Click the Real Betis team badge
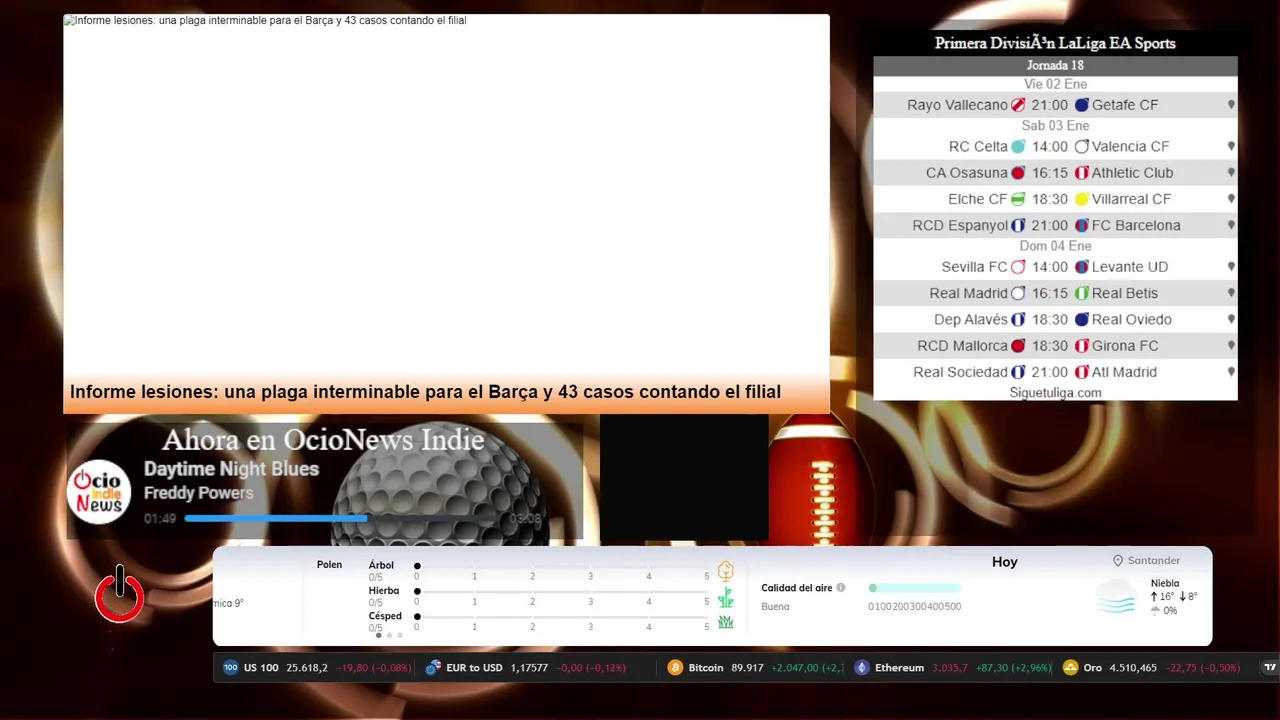 pos(1081,293)
